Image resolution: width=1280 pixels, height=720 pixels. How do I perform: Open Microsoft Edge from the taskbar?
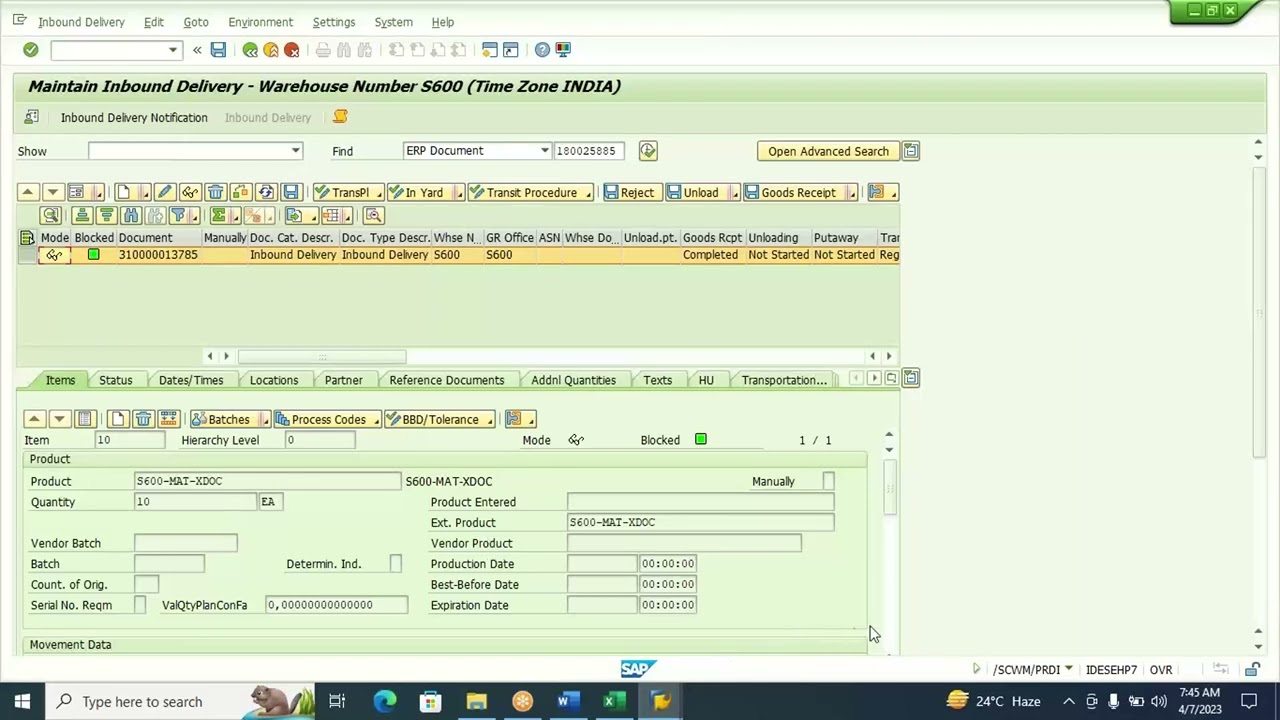click(384, 701)
